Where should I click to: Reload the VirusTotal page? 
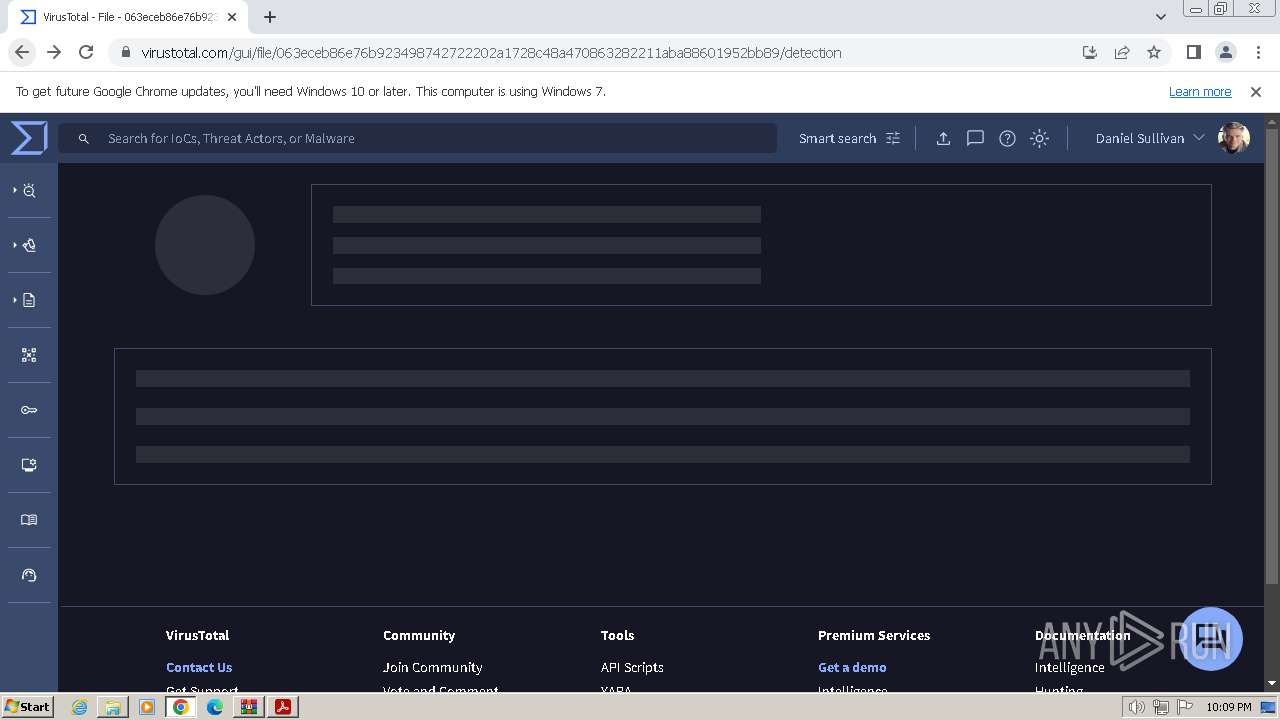pos(86,52)
